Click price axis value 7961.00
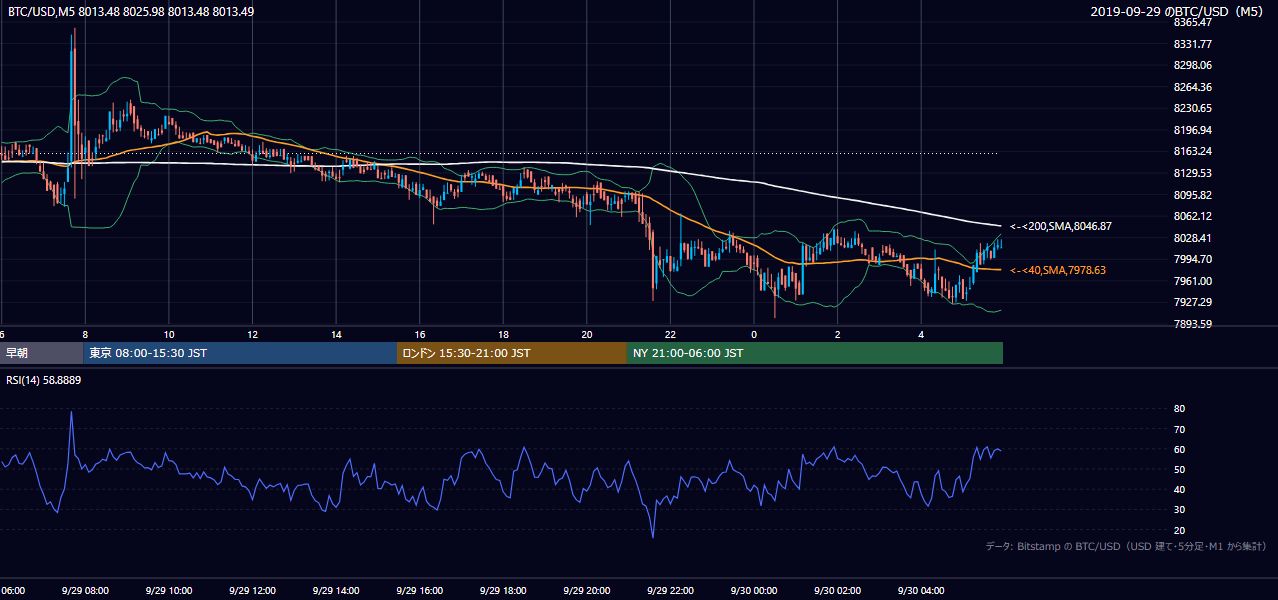 1193,281
